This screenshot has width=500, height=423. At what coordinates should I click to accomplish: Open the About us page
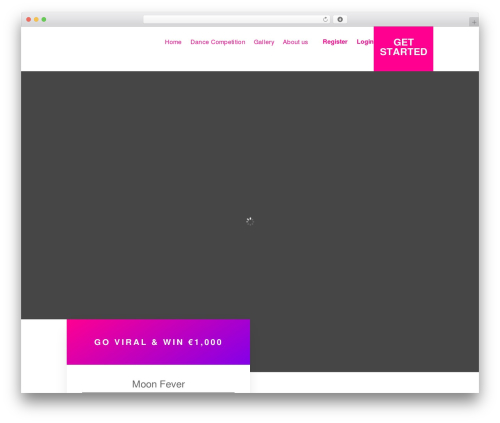click(x=295, y=42)
